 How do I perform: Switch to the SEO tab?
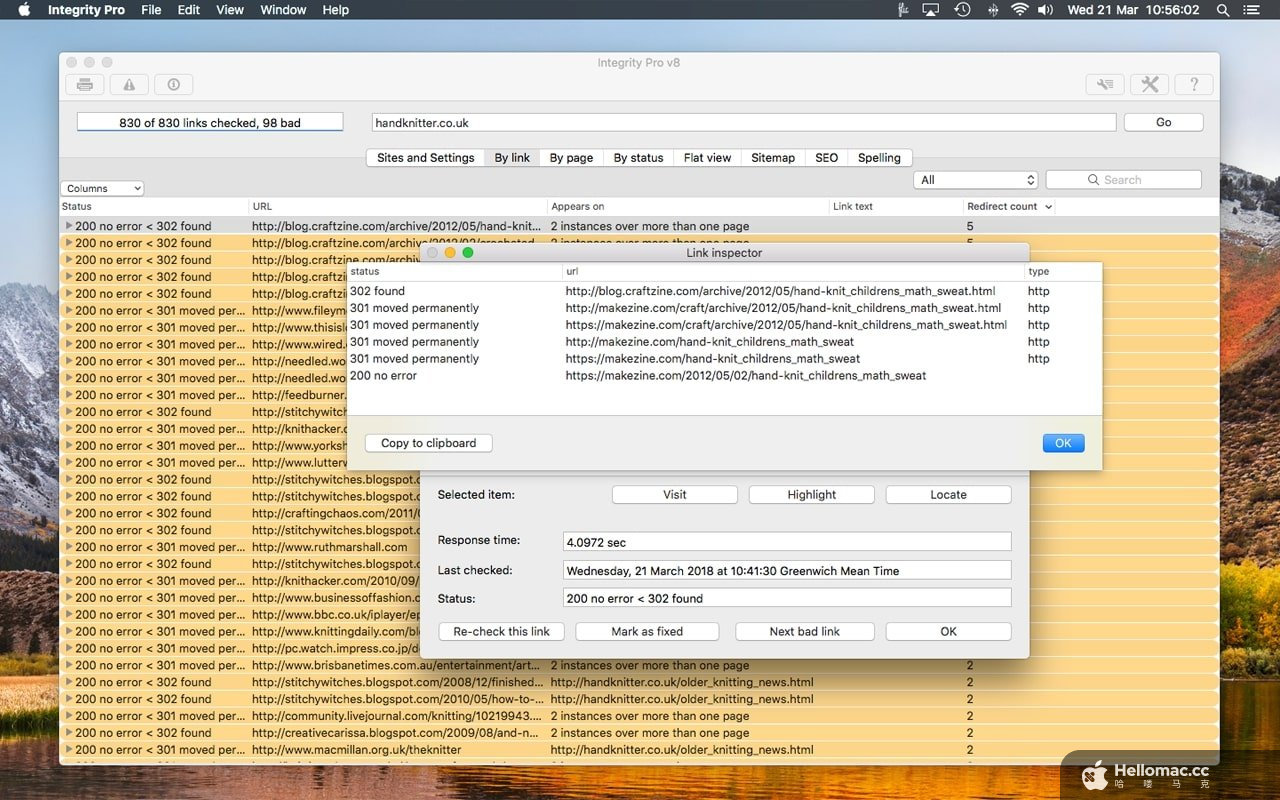826,158
